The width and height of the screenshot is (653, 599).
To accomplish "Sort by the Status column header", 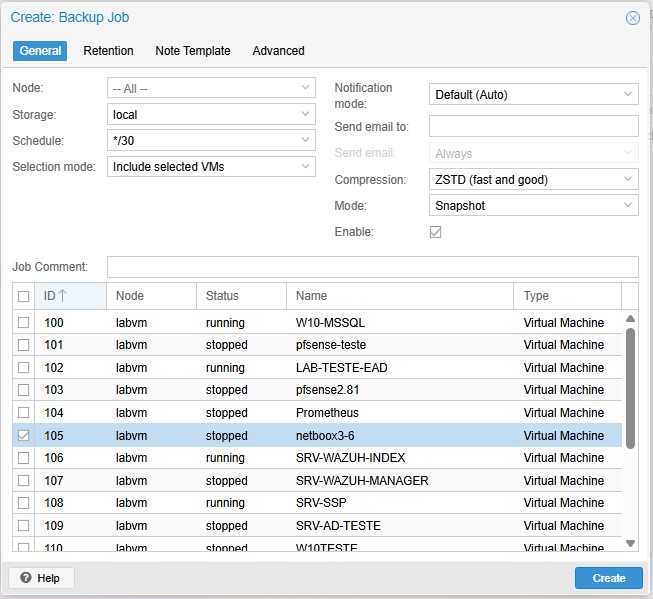I will point(241,296).
